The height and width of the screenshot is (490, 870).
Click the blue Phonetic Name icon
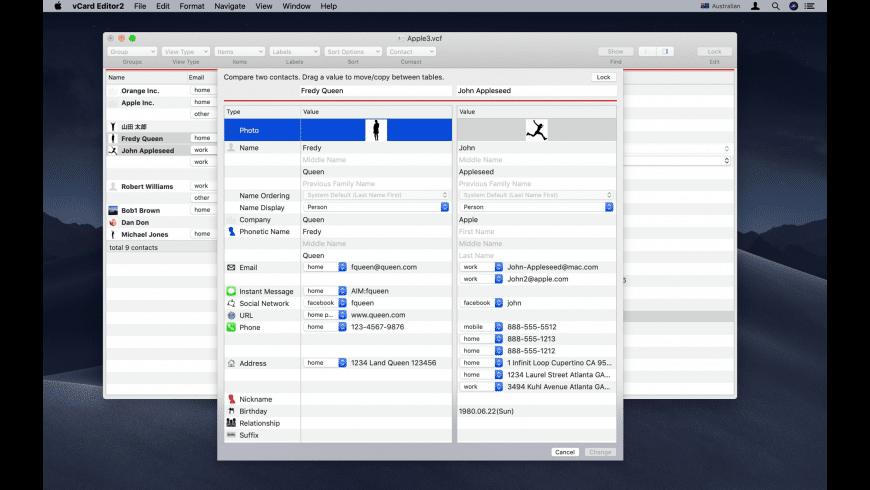click(231, 231)
